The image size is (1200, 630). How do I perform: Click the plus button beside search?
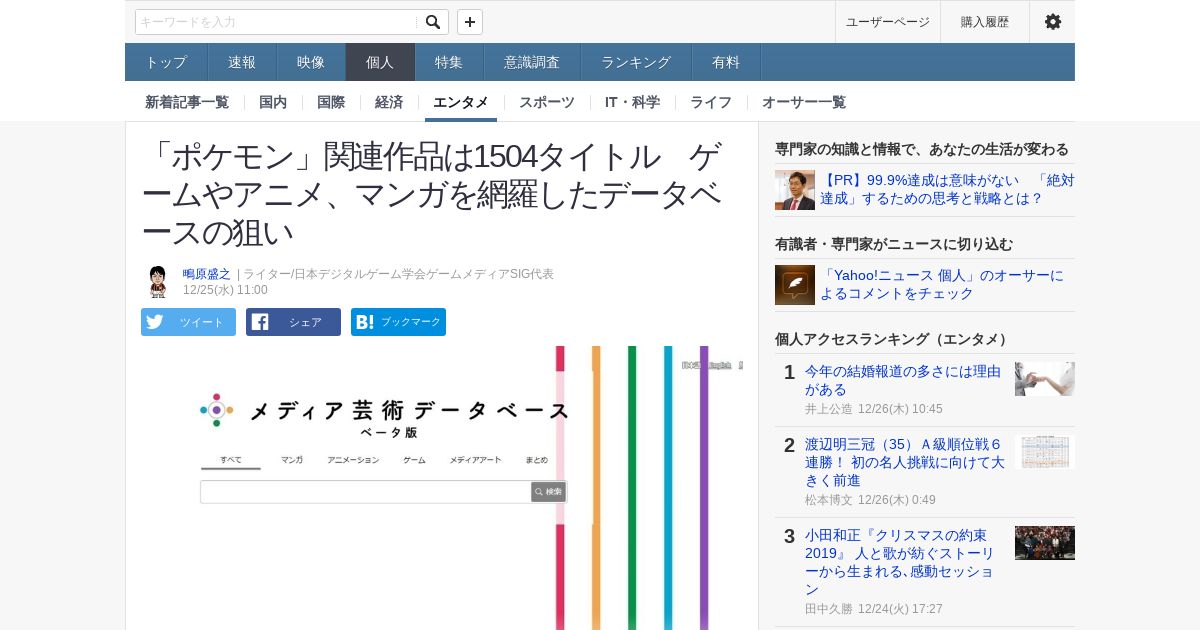coord(470,22)
